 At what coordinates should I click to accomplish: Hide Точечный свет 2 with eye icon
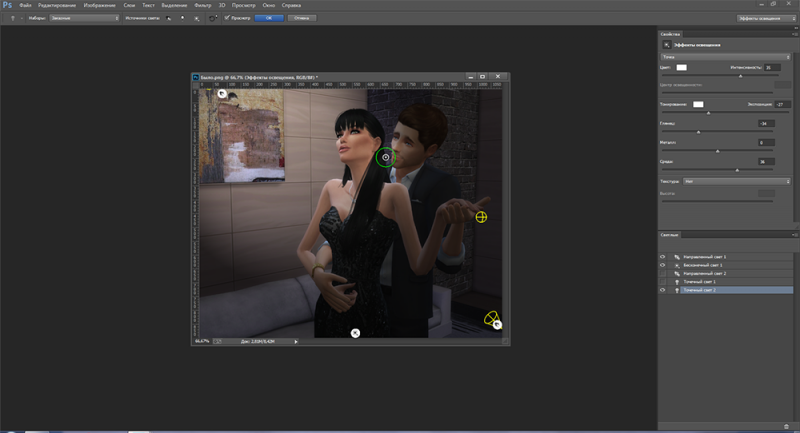coord(662,290)
